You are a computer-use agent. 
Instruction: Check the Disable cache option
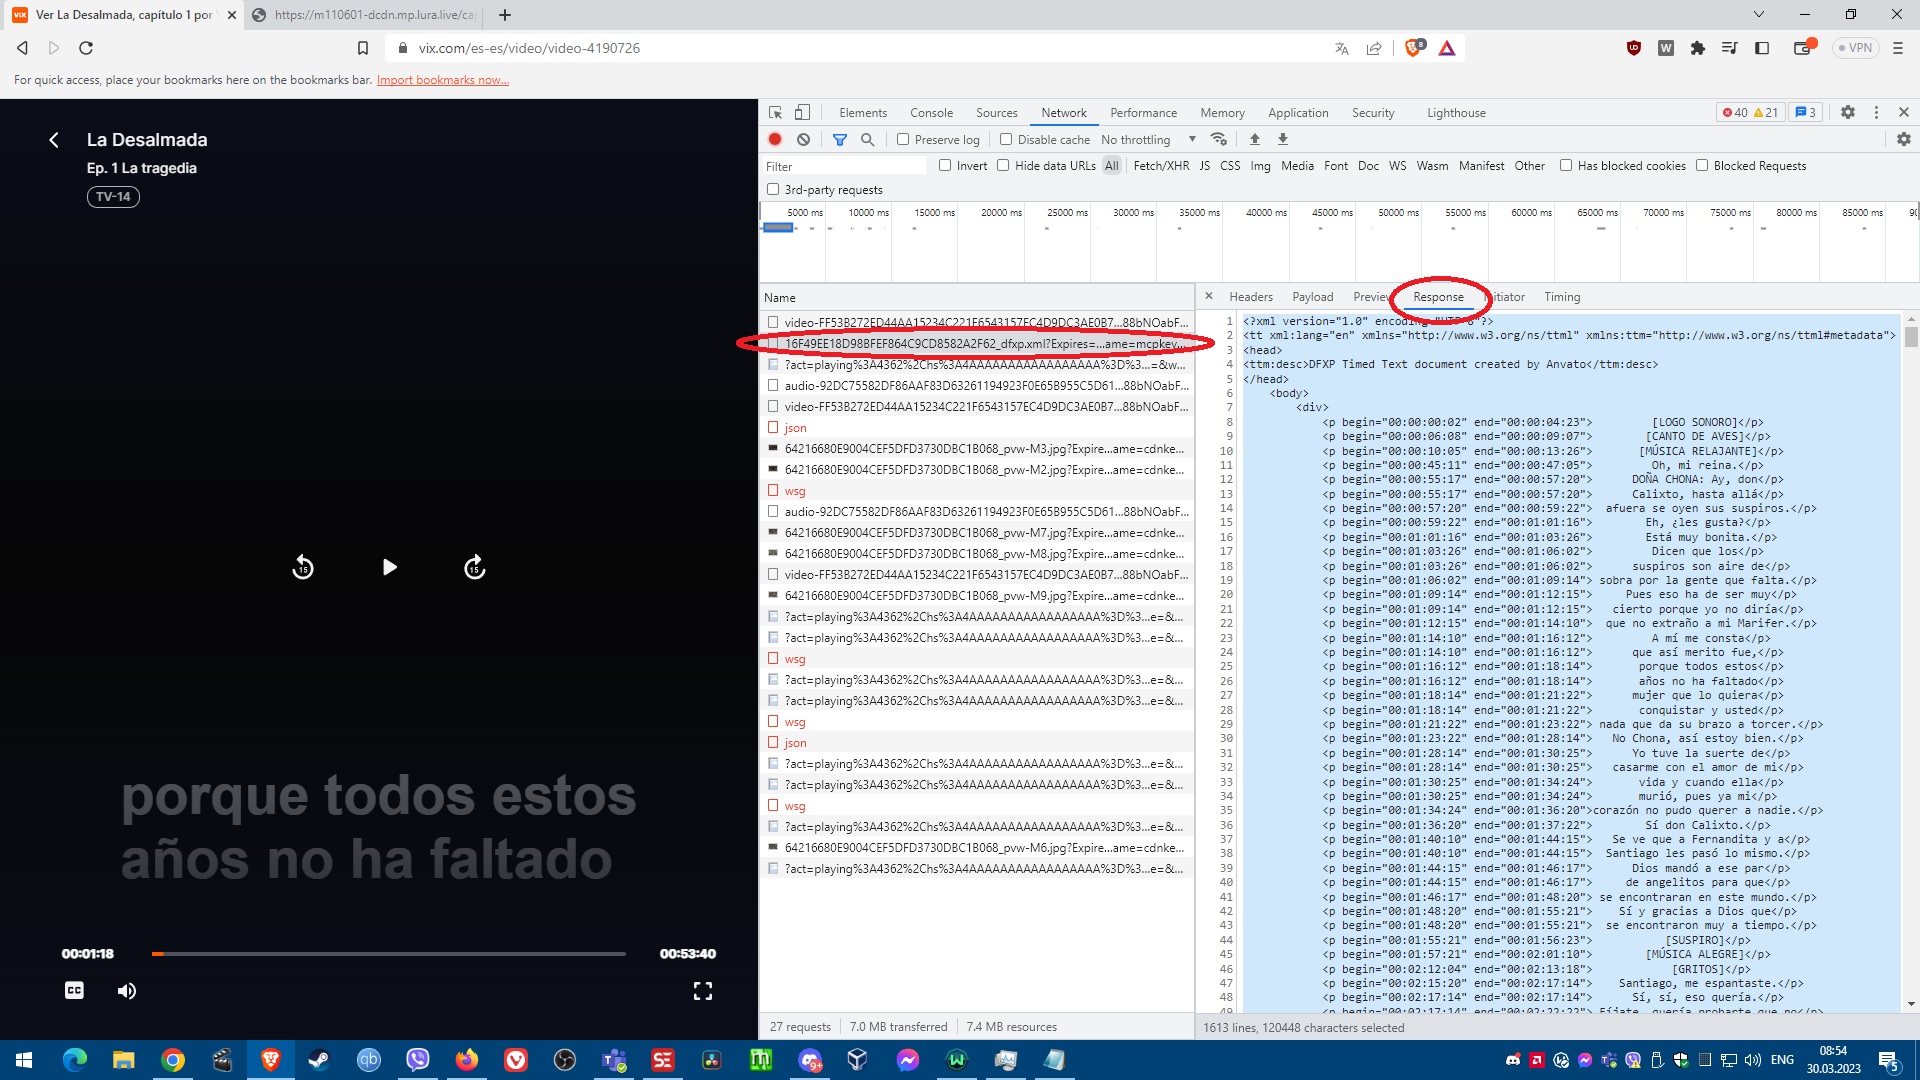pos(1006,140)
